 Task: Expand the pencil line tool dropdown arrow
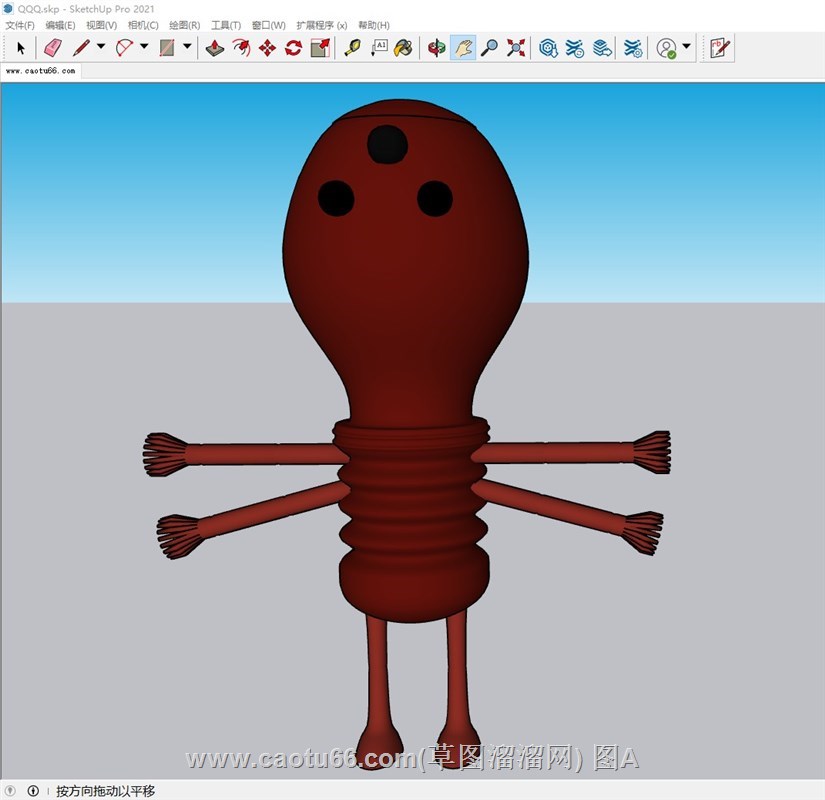[x=101, y=47]
